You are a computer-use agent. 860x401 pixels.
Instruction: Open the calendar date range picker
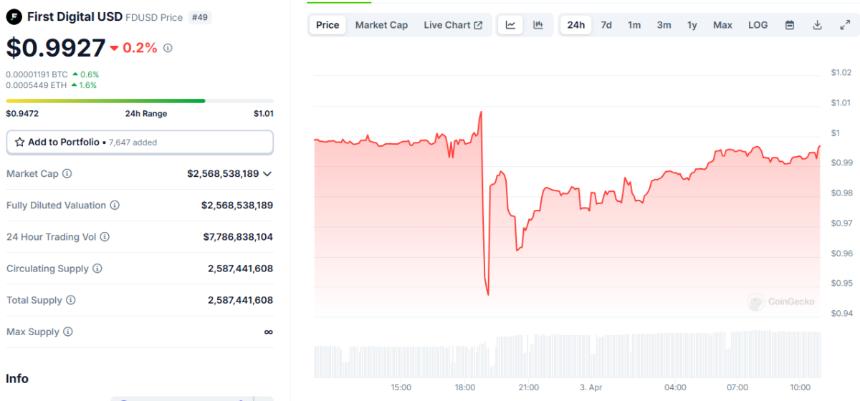coord(790,25)
